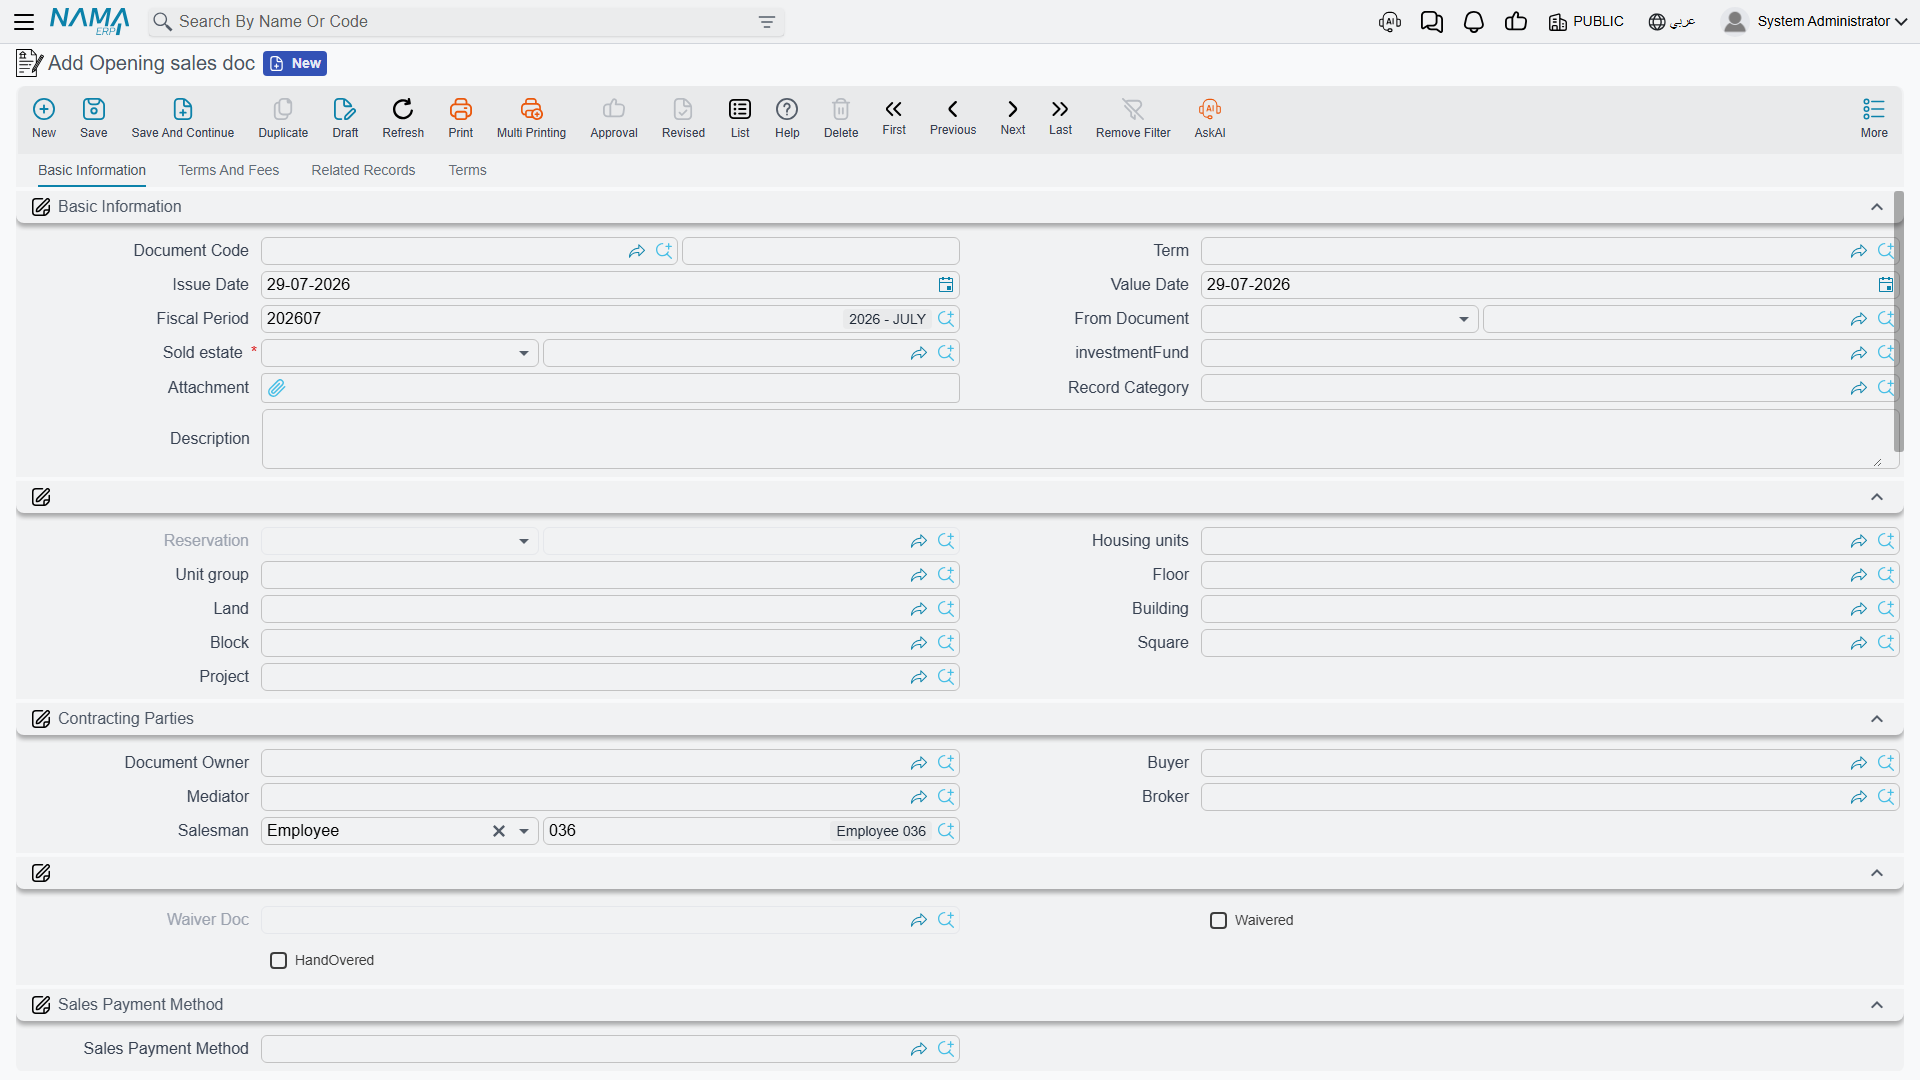Screen dimensions: 1920x1080
Task: Switch to Terms And Fees tab
Action: click(229, 170)
